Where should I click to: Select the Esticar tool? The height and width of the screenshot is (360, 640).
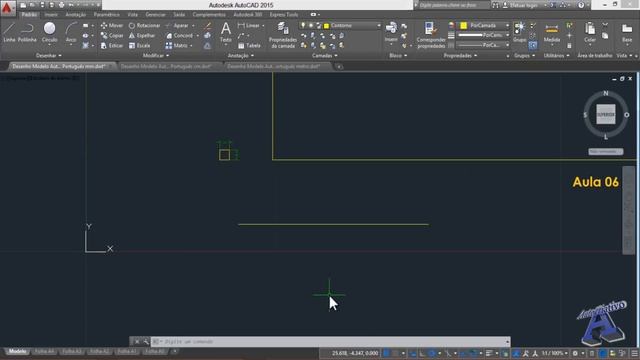coord(112,46)
